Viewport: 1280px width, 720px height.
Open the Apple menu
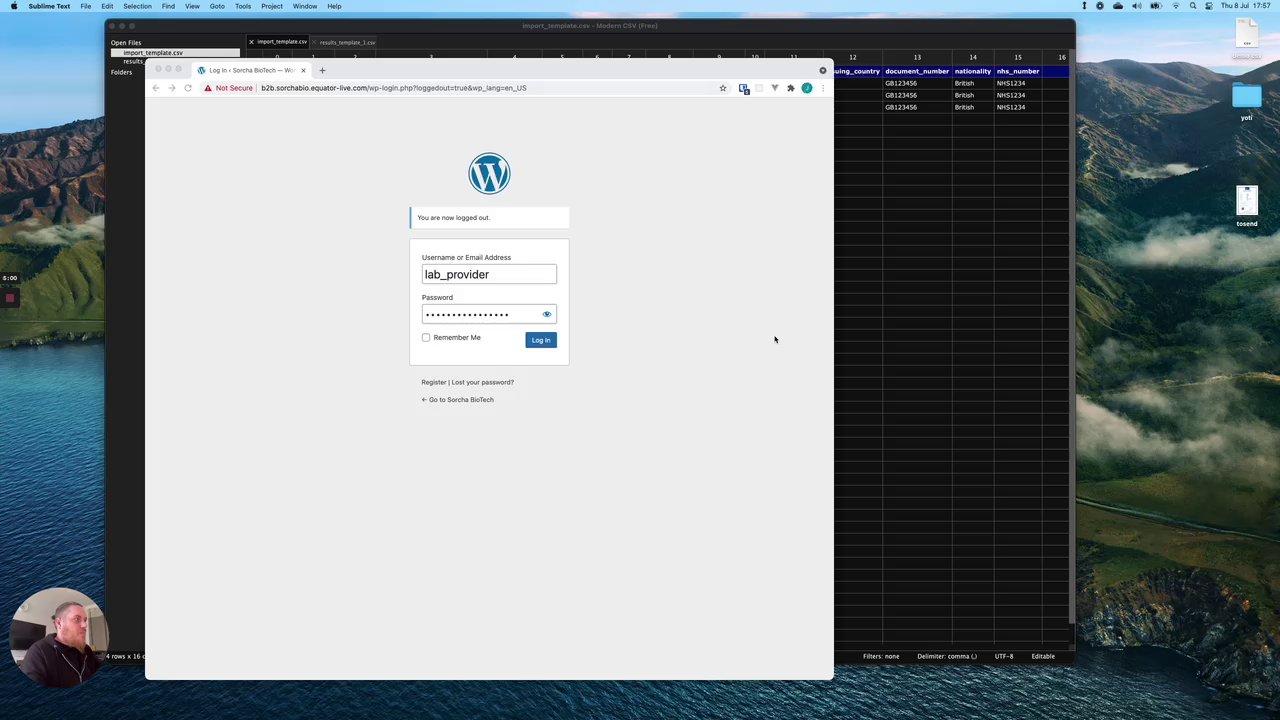pos(14,6)
